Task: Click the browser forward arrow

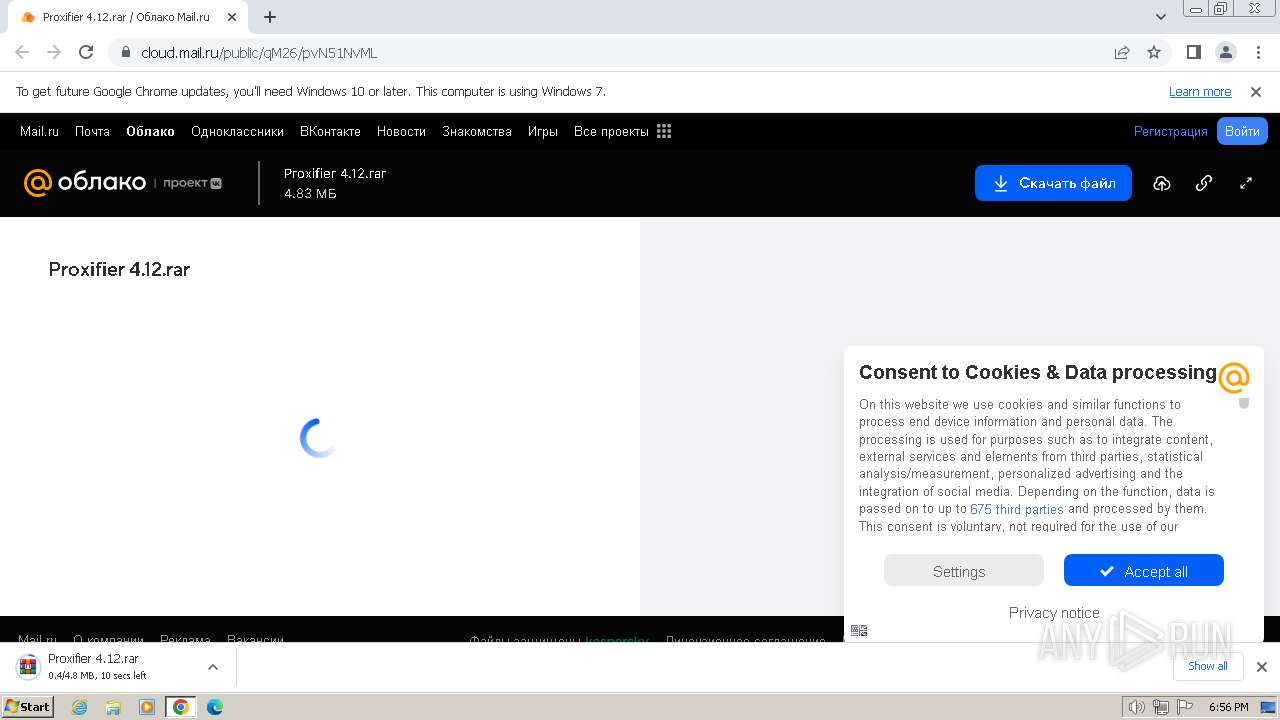Action: [x=54, y=52]
